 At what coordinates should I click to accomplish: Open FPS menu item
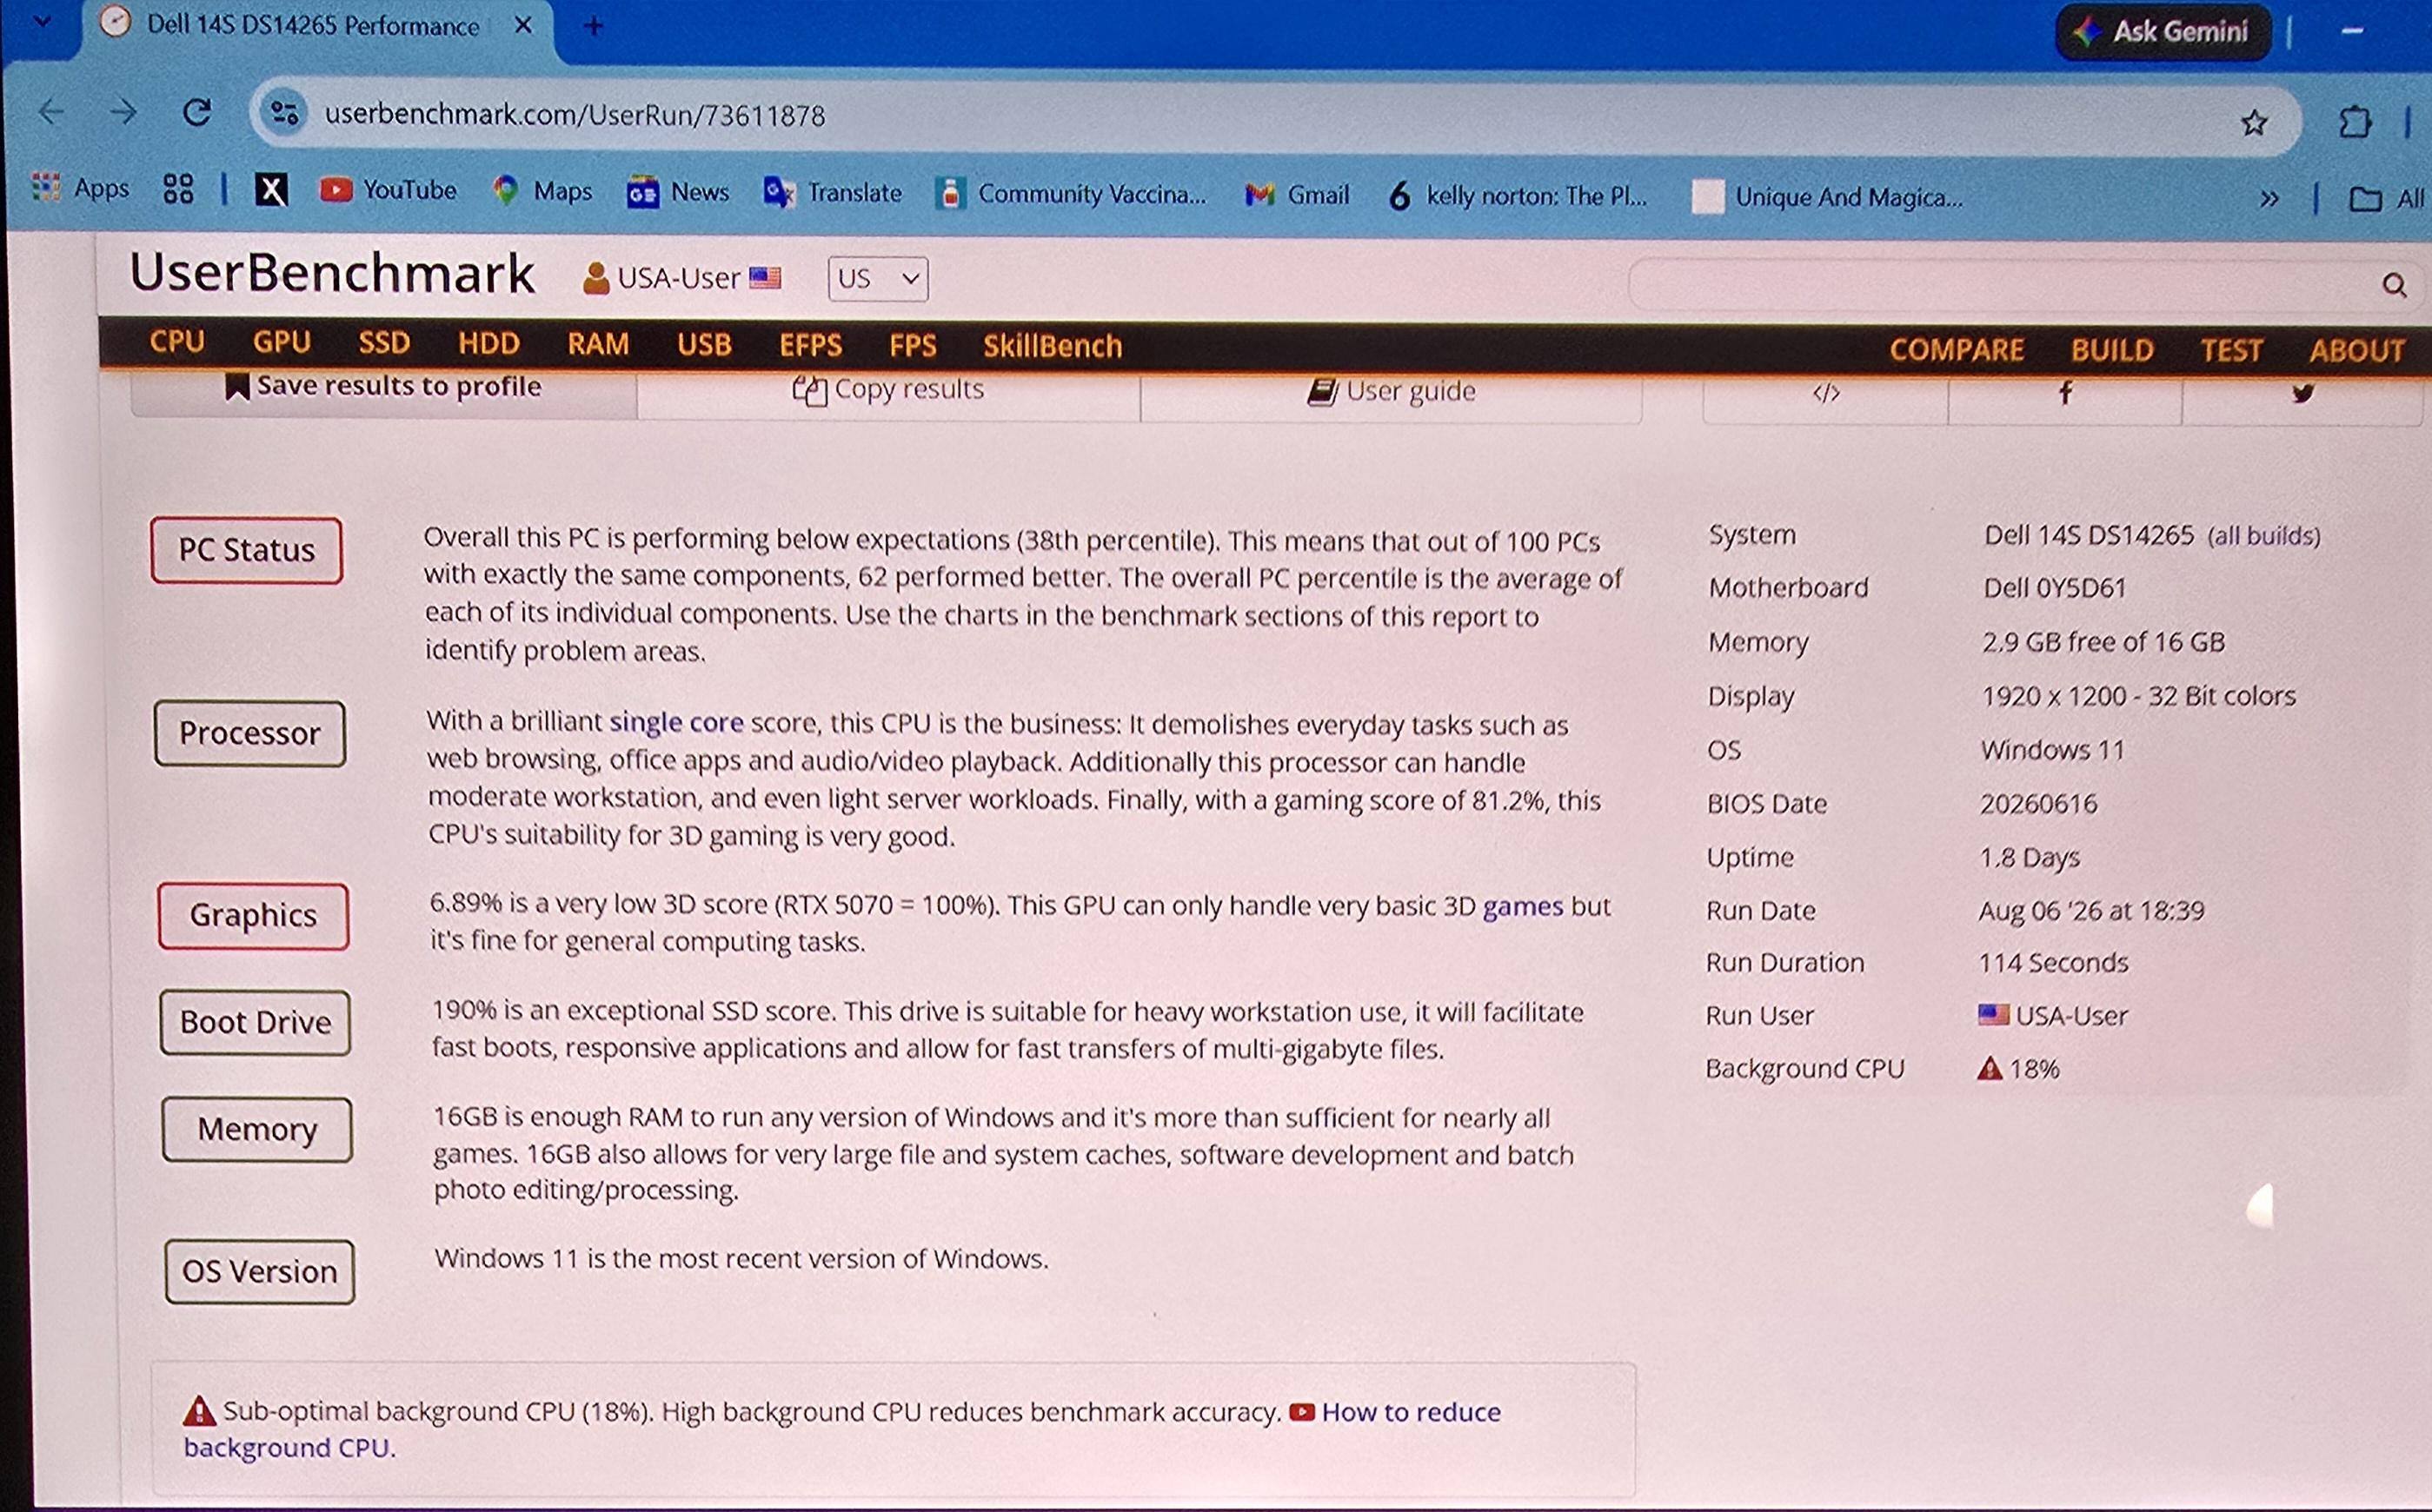912,345
